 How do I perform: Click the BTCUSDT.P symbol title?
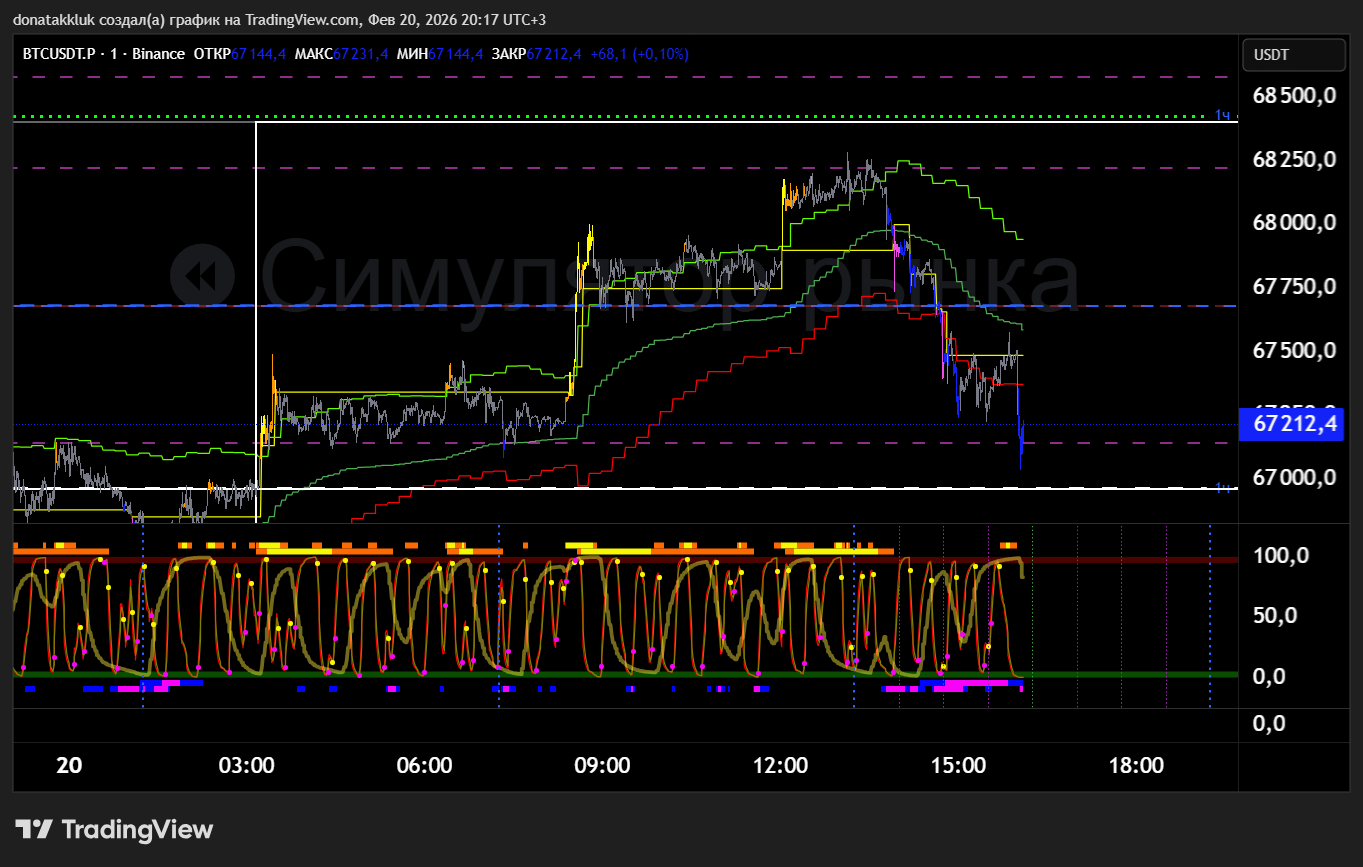coord(59,54)
